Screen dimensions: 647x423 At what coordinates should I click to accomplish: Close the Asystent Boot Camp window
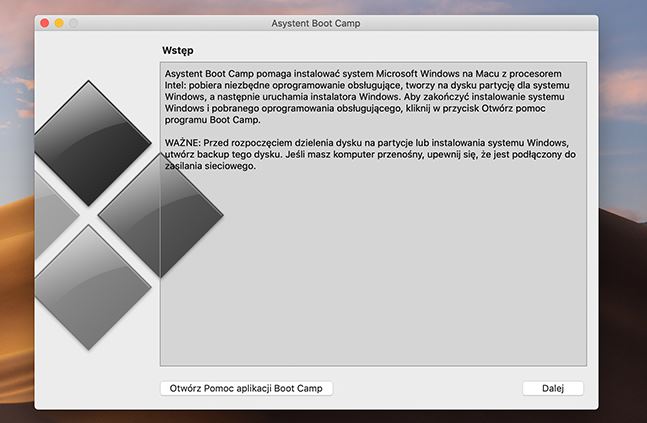[x=45, y=23]
